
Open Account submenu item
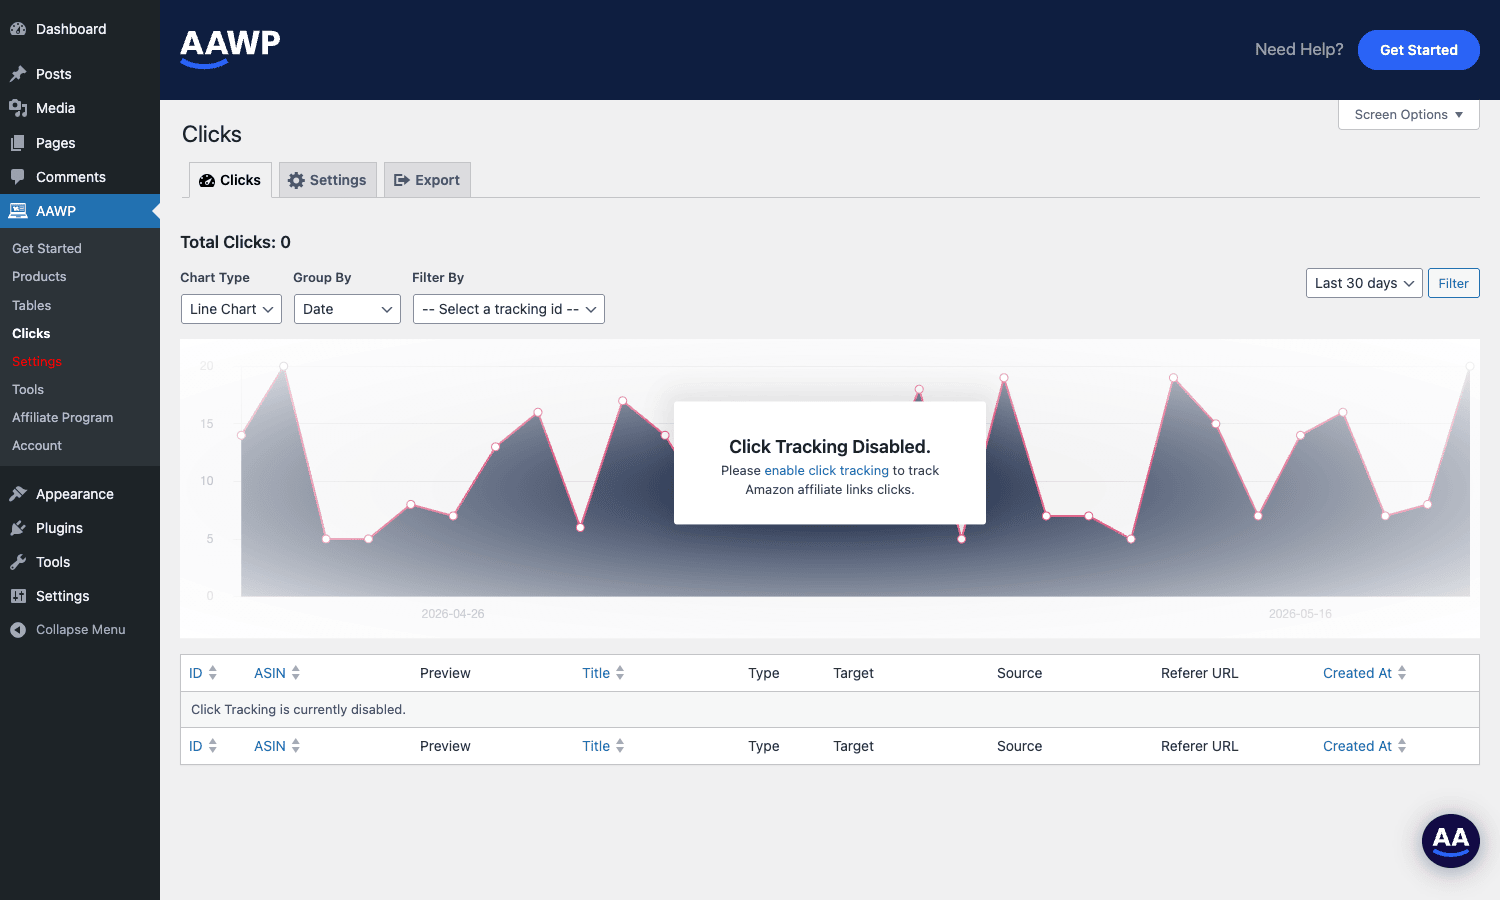(x=37, y=445)
